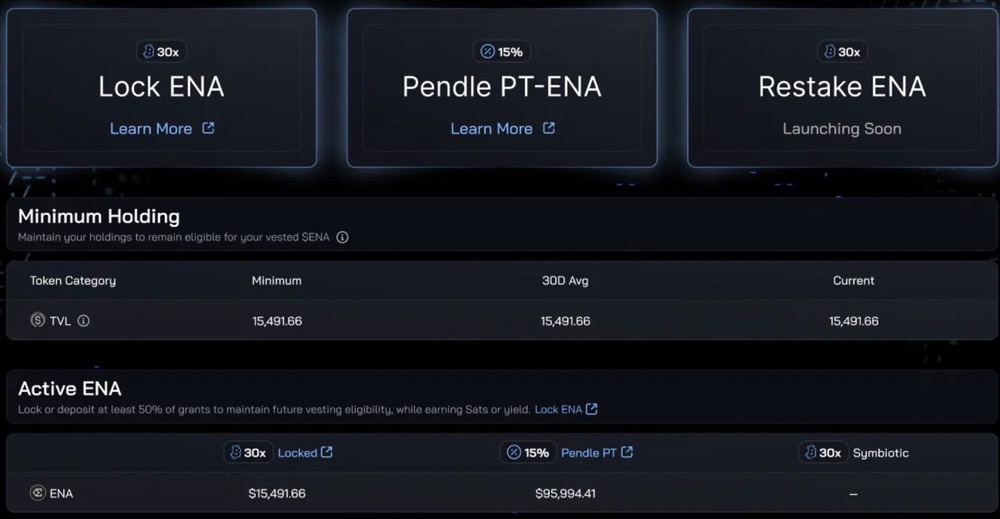Click the 30x badge beside Symbiotic
Image resolution: width=1000 pixels, height=519 pixels.
click(822, 453)
